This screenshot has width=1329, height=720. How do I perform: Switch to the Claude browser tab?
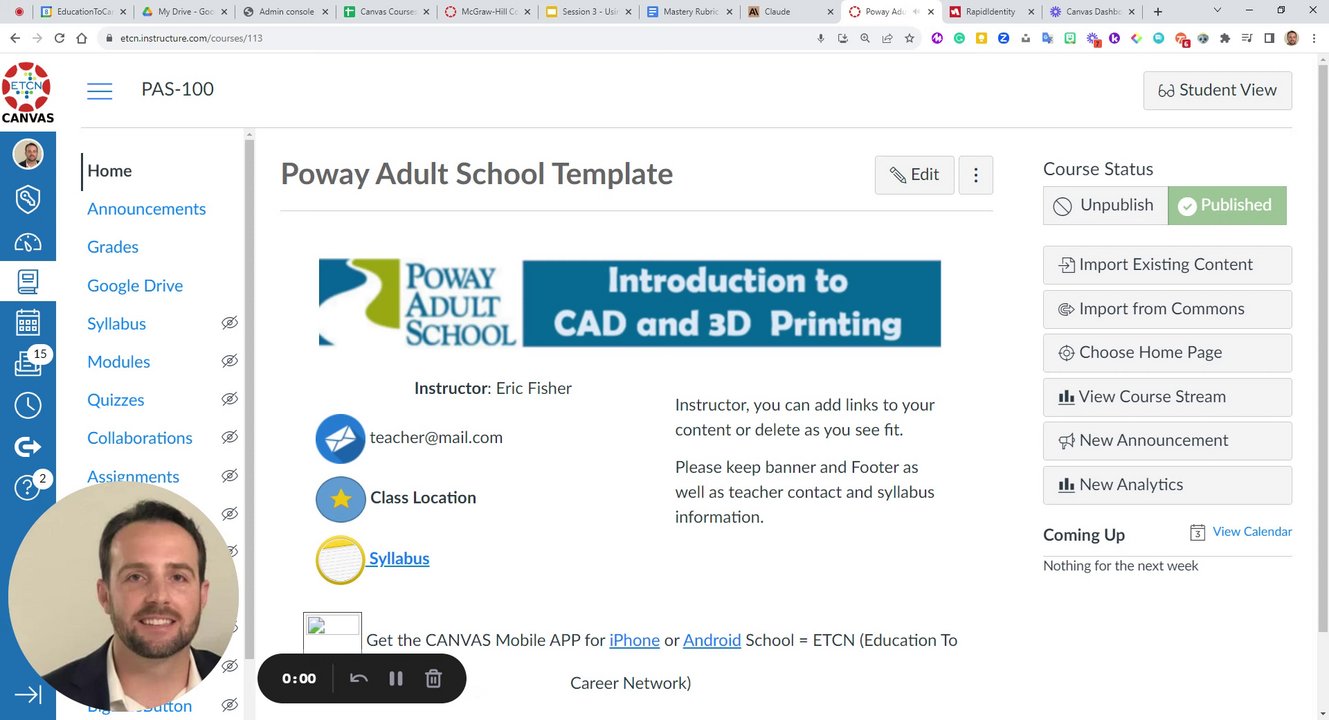pos(789,12)
